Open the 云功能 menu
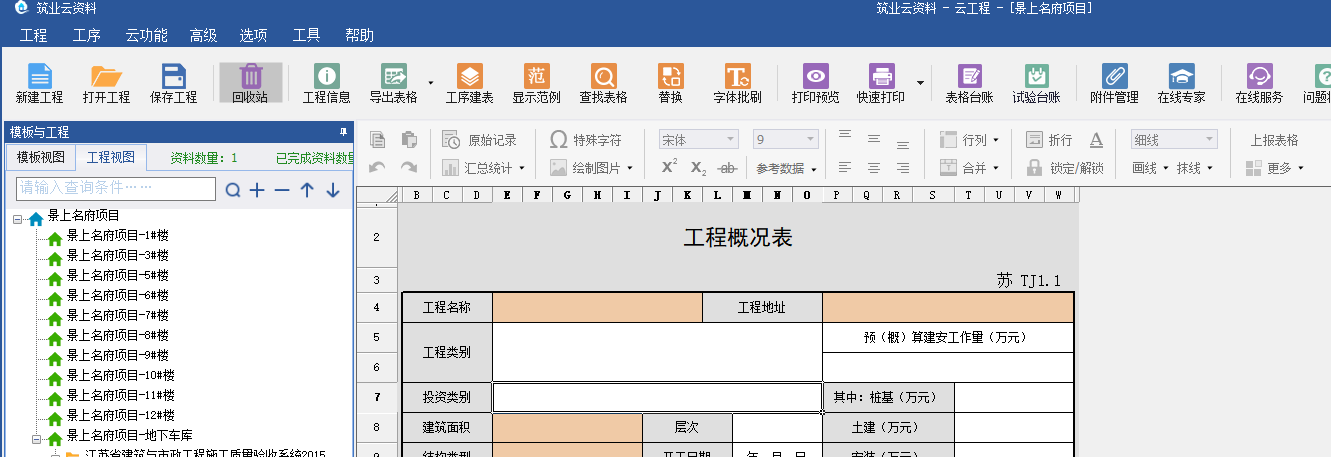 point(146,35)
